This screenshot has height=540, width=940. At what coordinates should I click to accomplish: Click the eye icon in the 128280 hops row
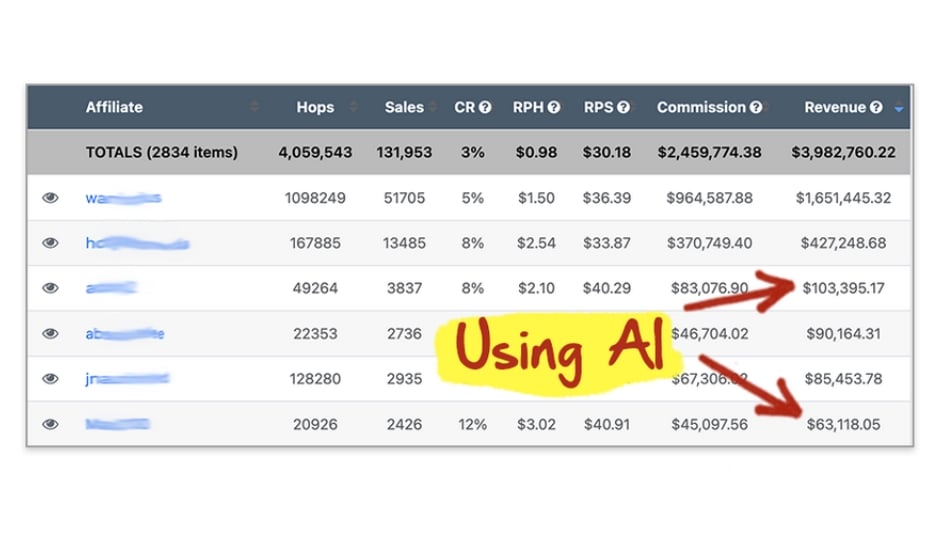coord(50,379)
